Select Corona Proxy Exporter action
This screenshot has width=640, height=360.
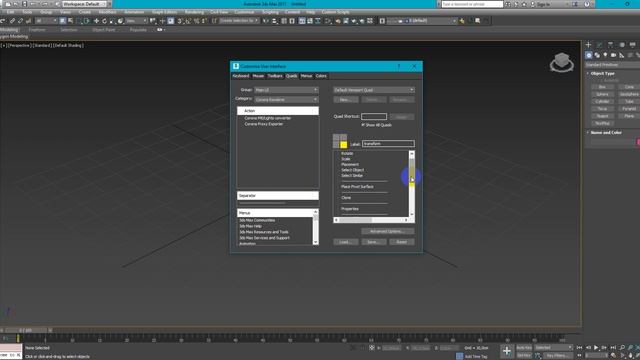click(264, 124)
